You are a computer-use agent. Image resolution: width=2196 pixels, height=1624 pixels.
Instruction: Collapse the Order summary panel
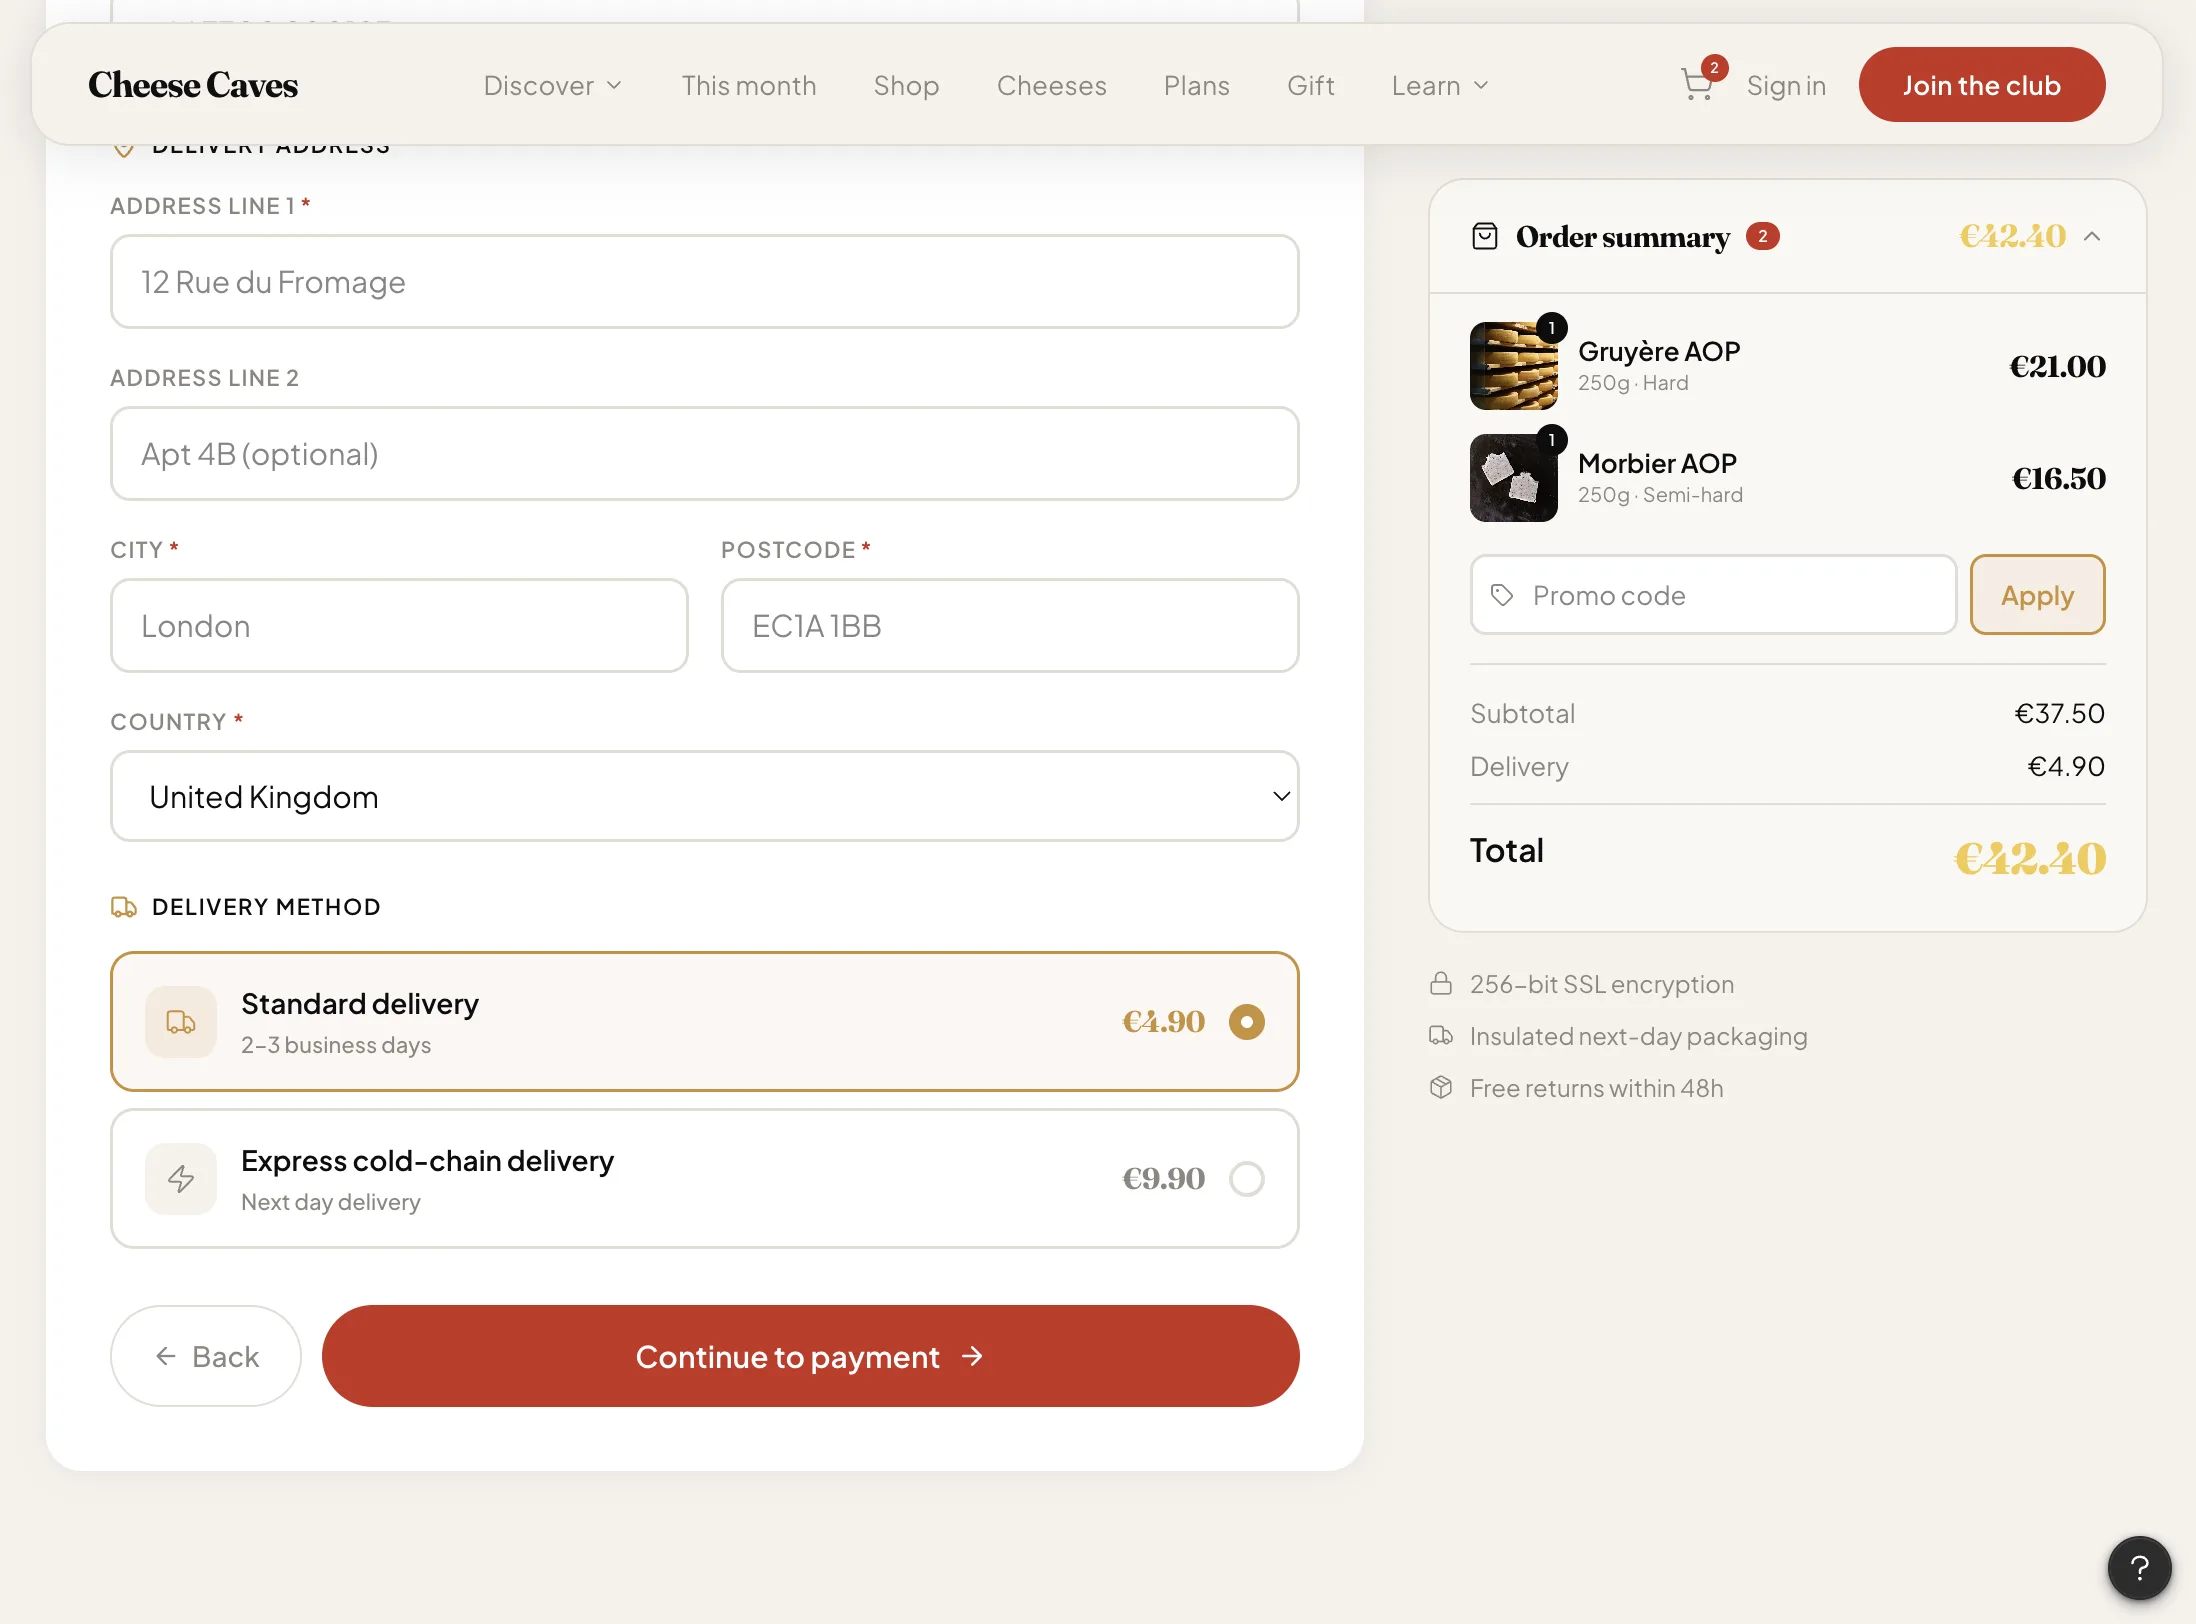pos(2092,236)
